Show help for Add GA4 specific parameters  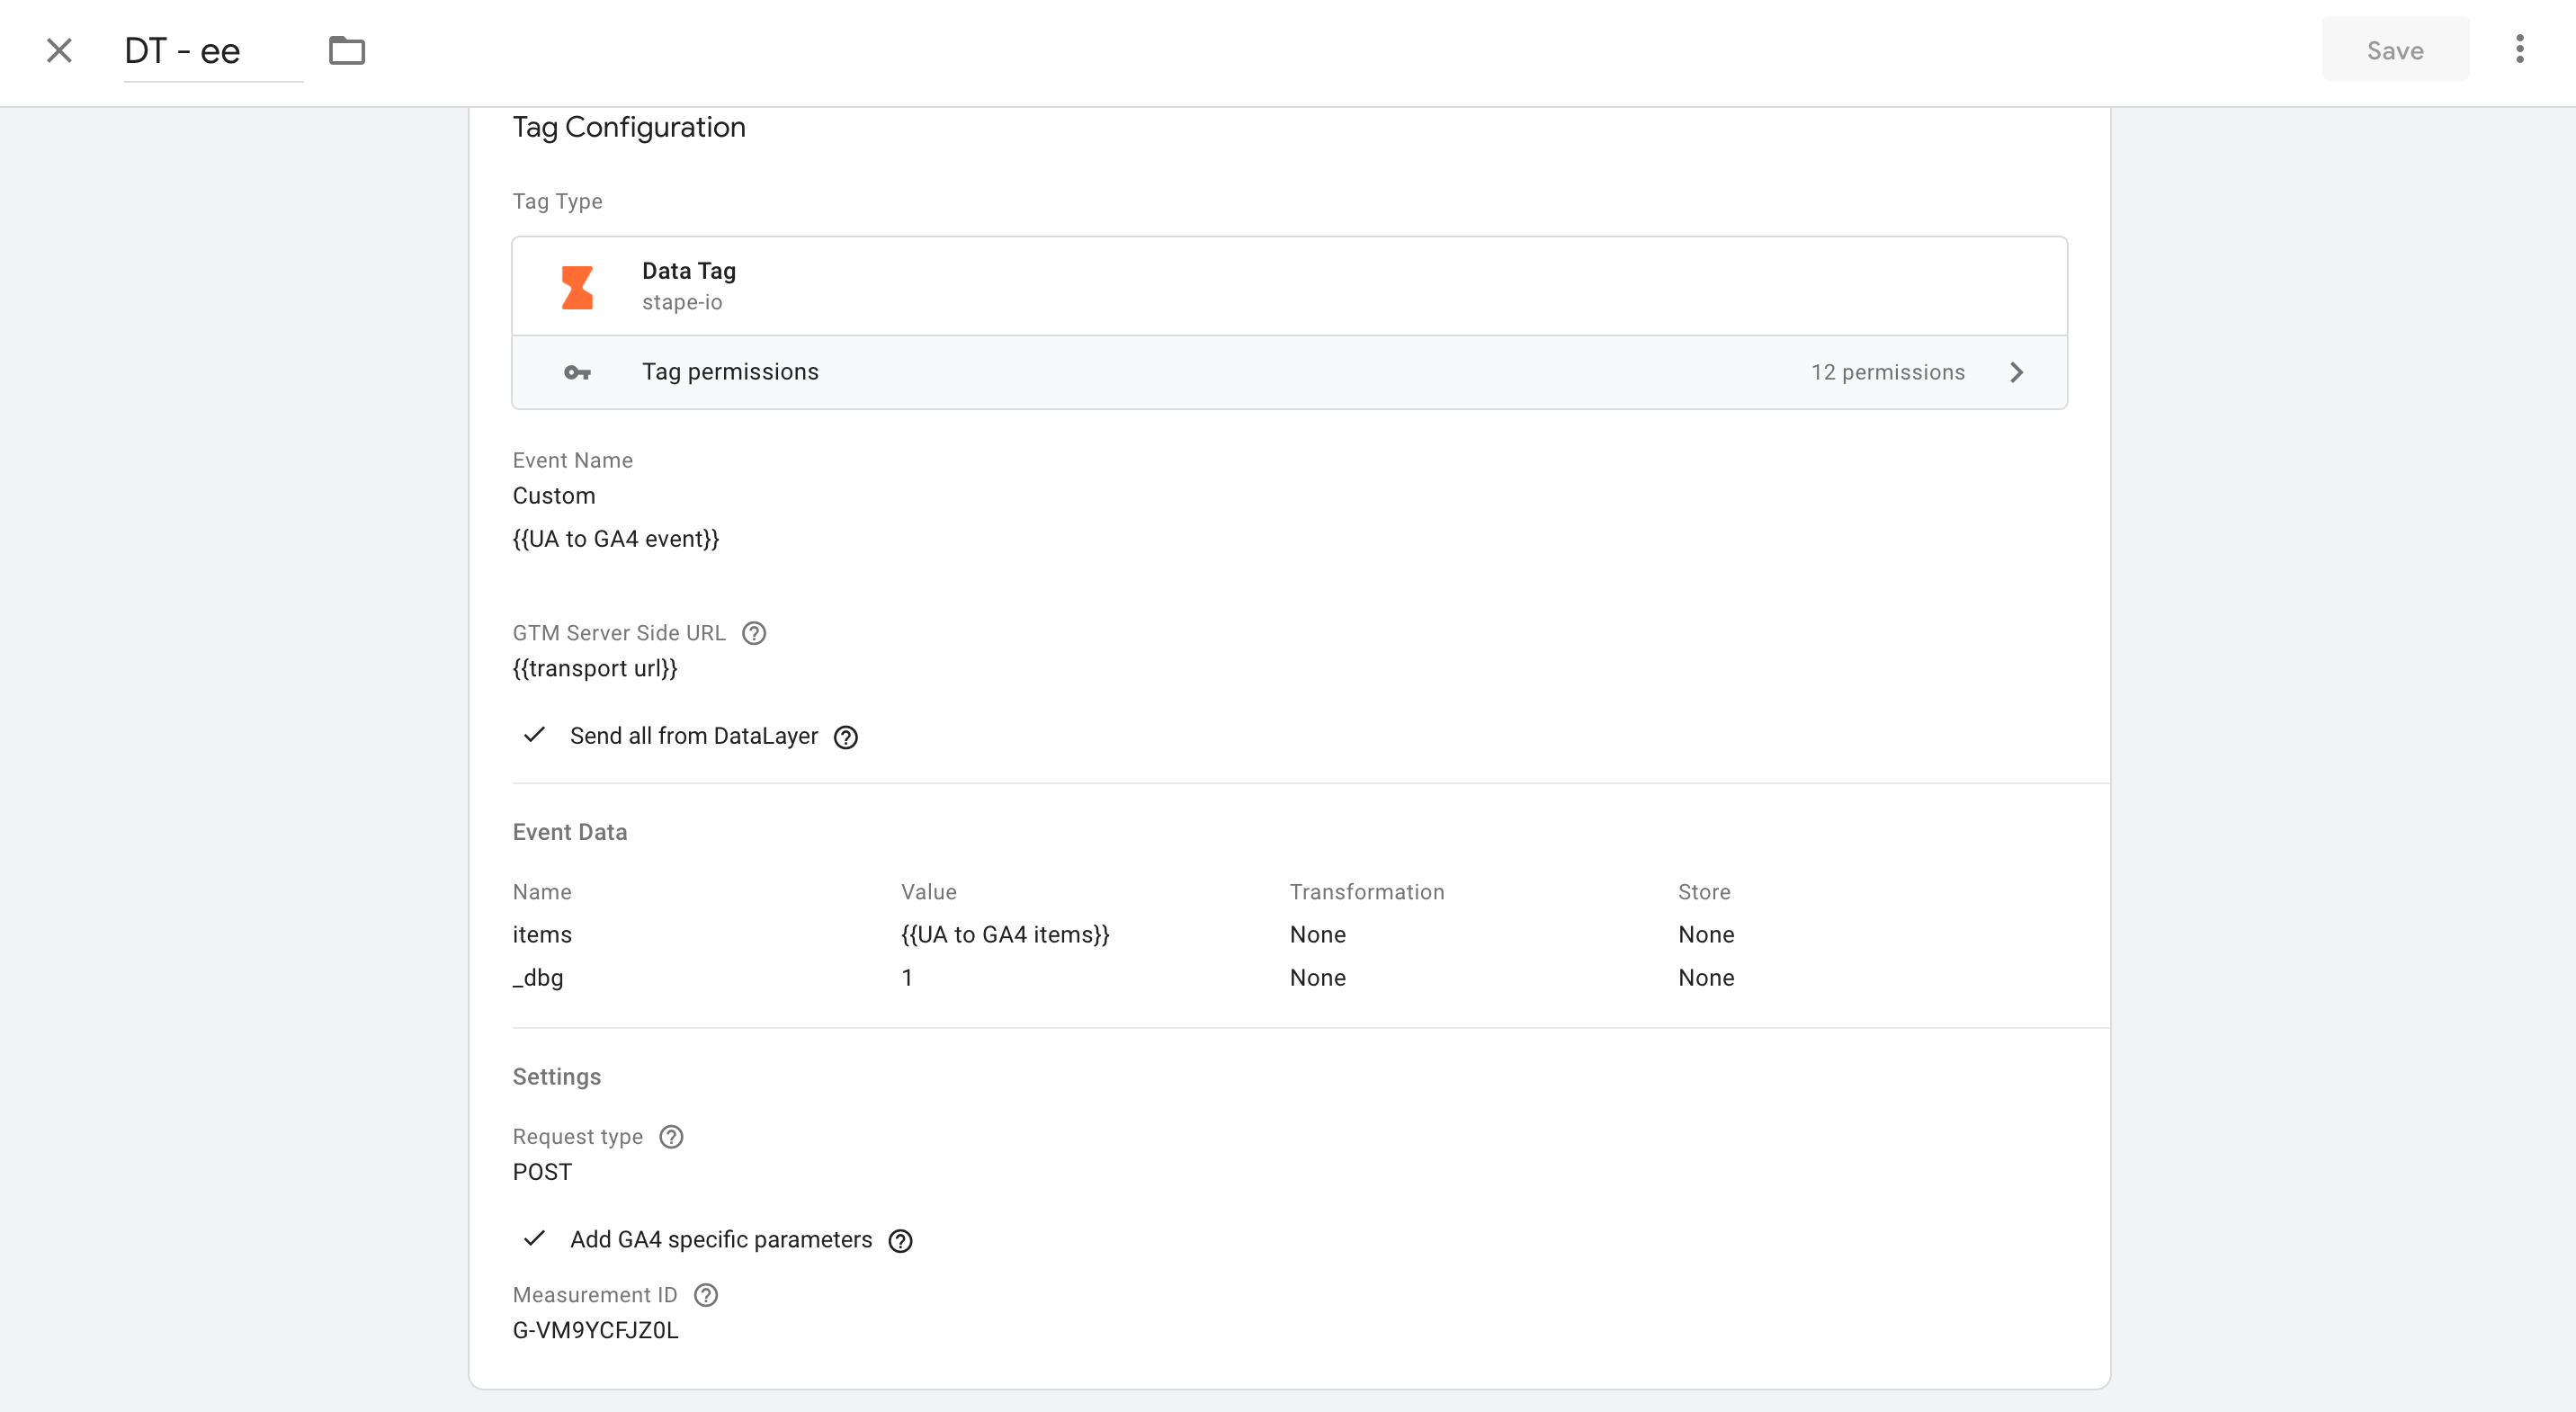tap(900, 1241)
